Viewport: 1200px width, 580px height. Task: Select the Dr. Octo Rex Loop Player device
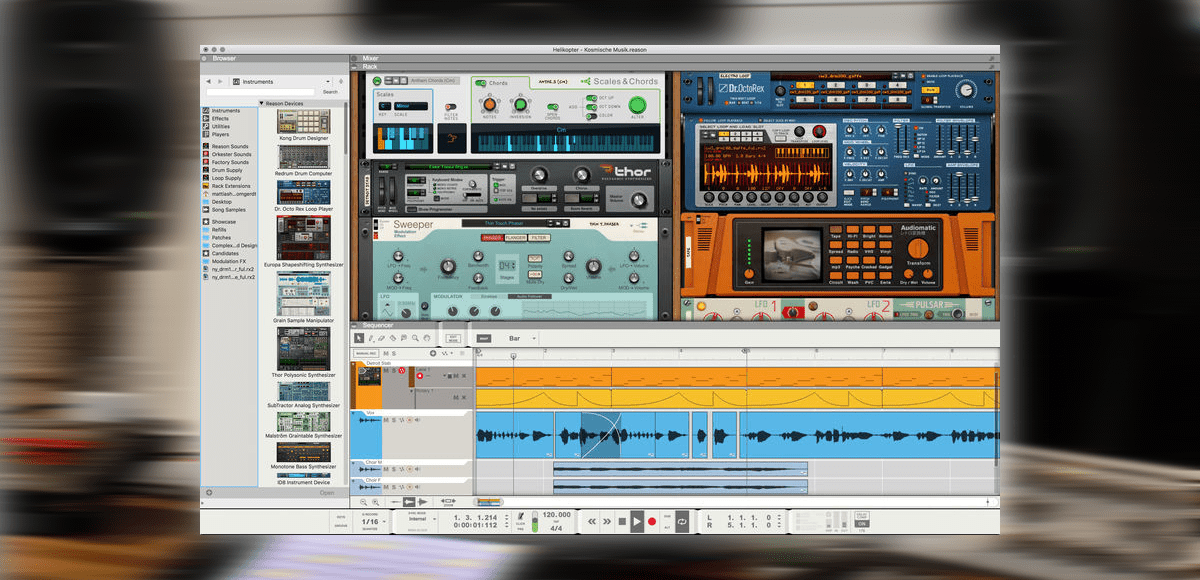[304, 192]
